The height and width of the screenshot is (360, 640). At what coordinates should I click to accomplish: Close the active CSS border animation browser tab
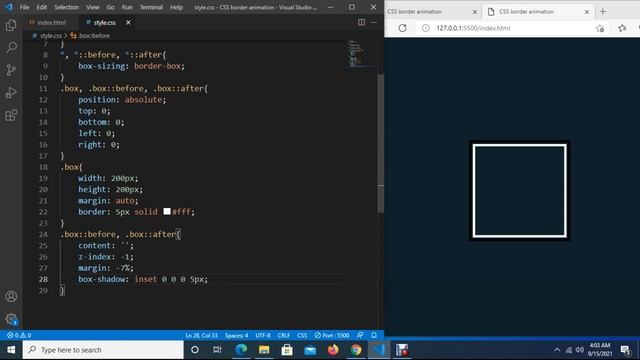pyautogui.click(x=587, y=12)
